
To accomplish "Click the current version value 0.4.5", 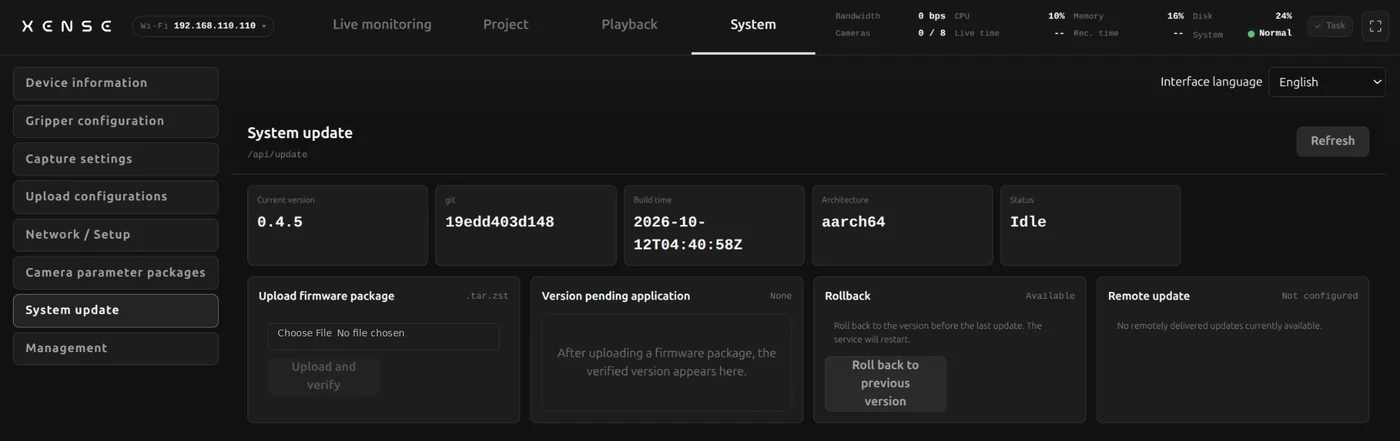I will pyautogui.click(x=280, y=222).
